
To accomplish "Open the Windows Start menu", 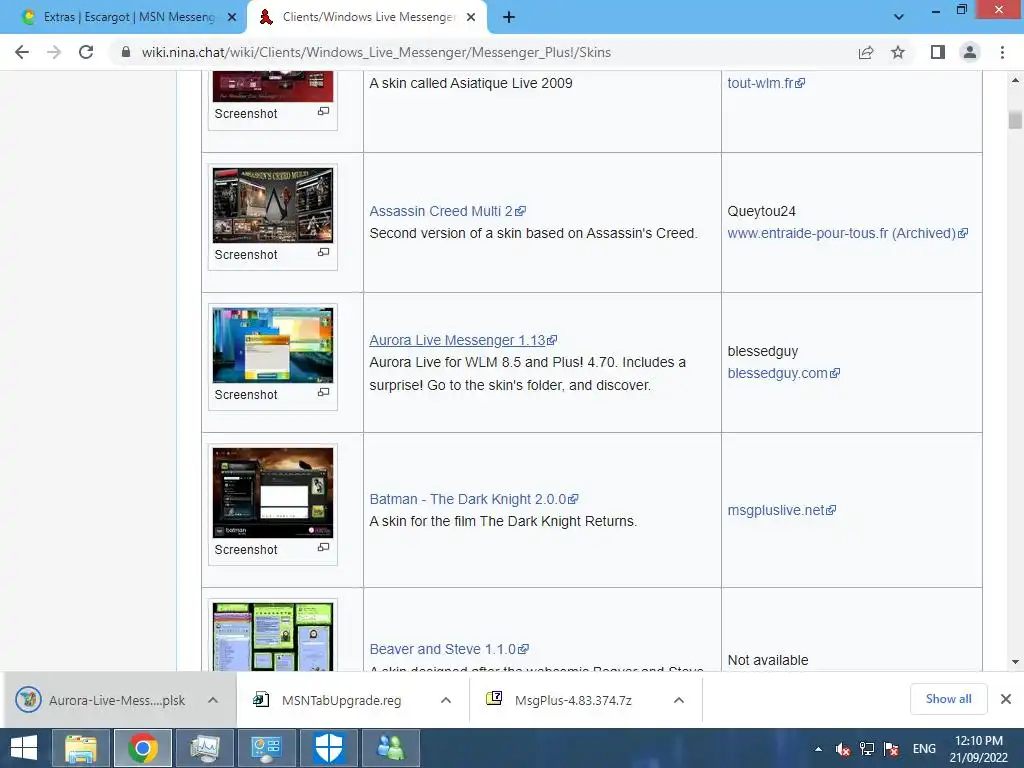I will click(x=24, y=748).
